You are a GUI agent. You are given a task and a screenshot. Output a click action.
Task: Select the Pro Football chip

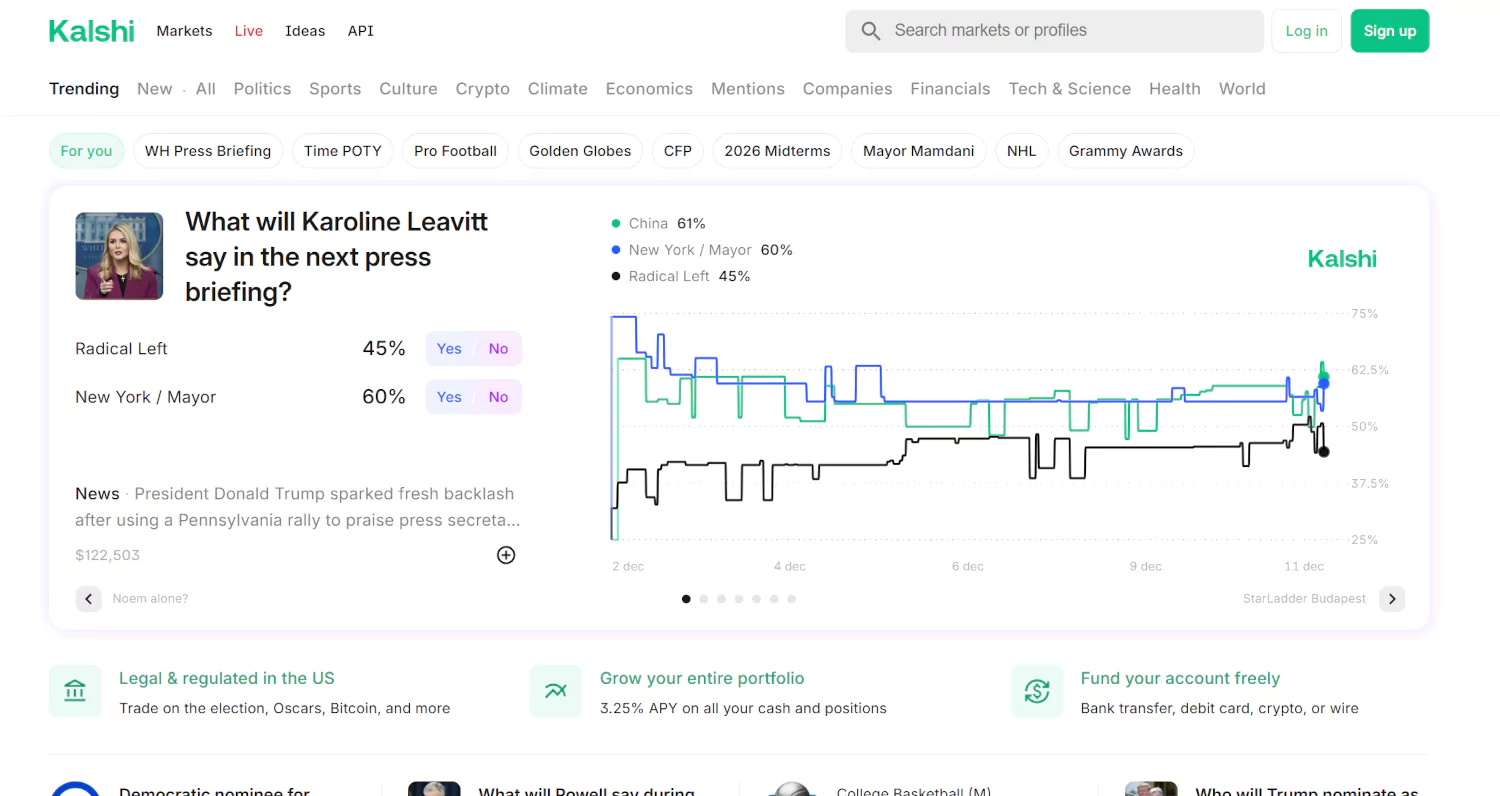[455, 151]
